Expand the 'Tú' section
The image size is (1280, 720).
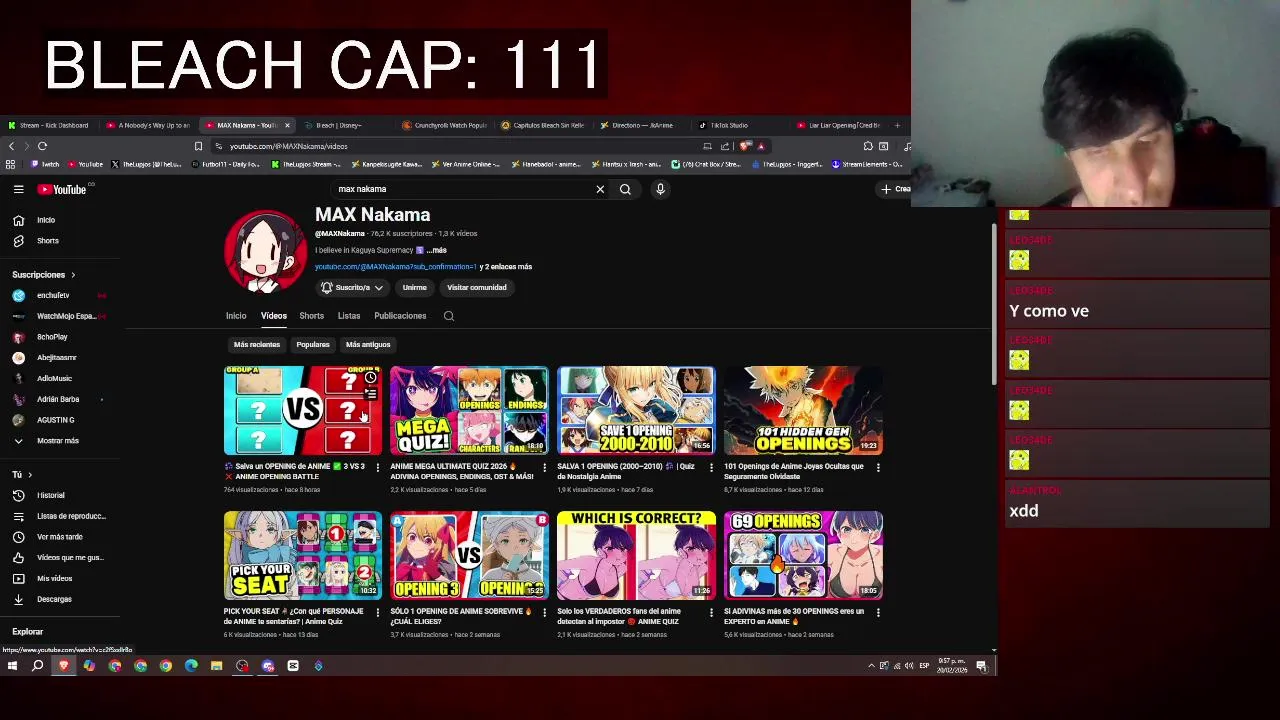(x=22, y=475)
